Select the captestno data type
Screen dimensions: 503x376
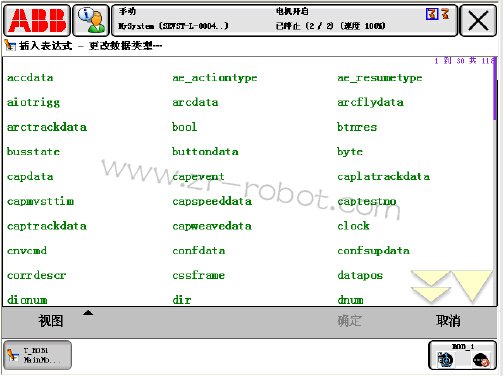pos(367,201)
